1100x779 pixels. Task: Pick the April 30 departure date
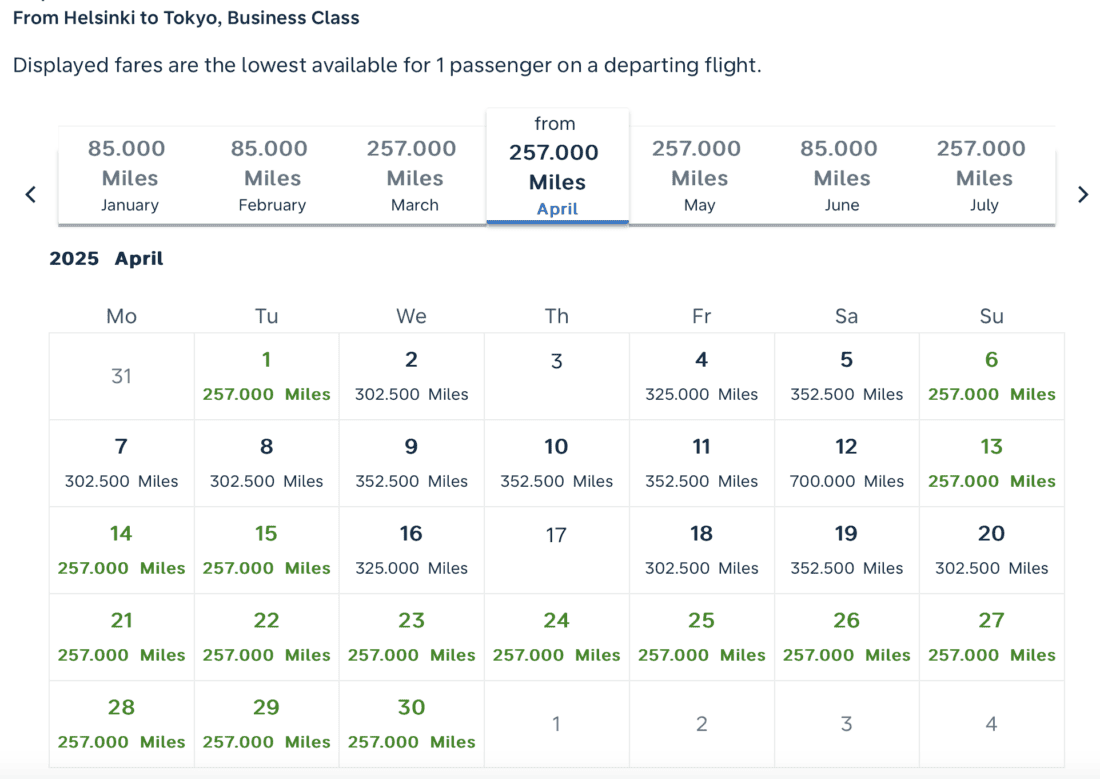411,724
